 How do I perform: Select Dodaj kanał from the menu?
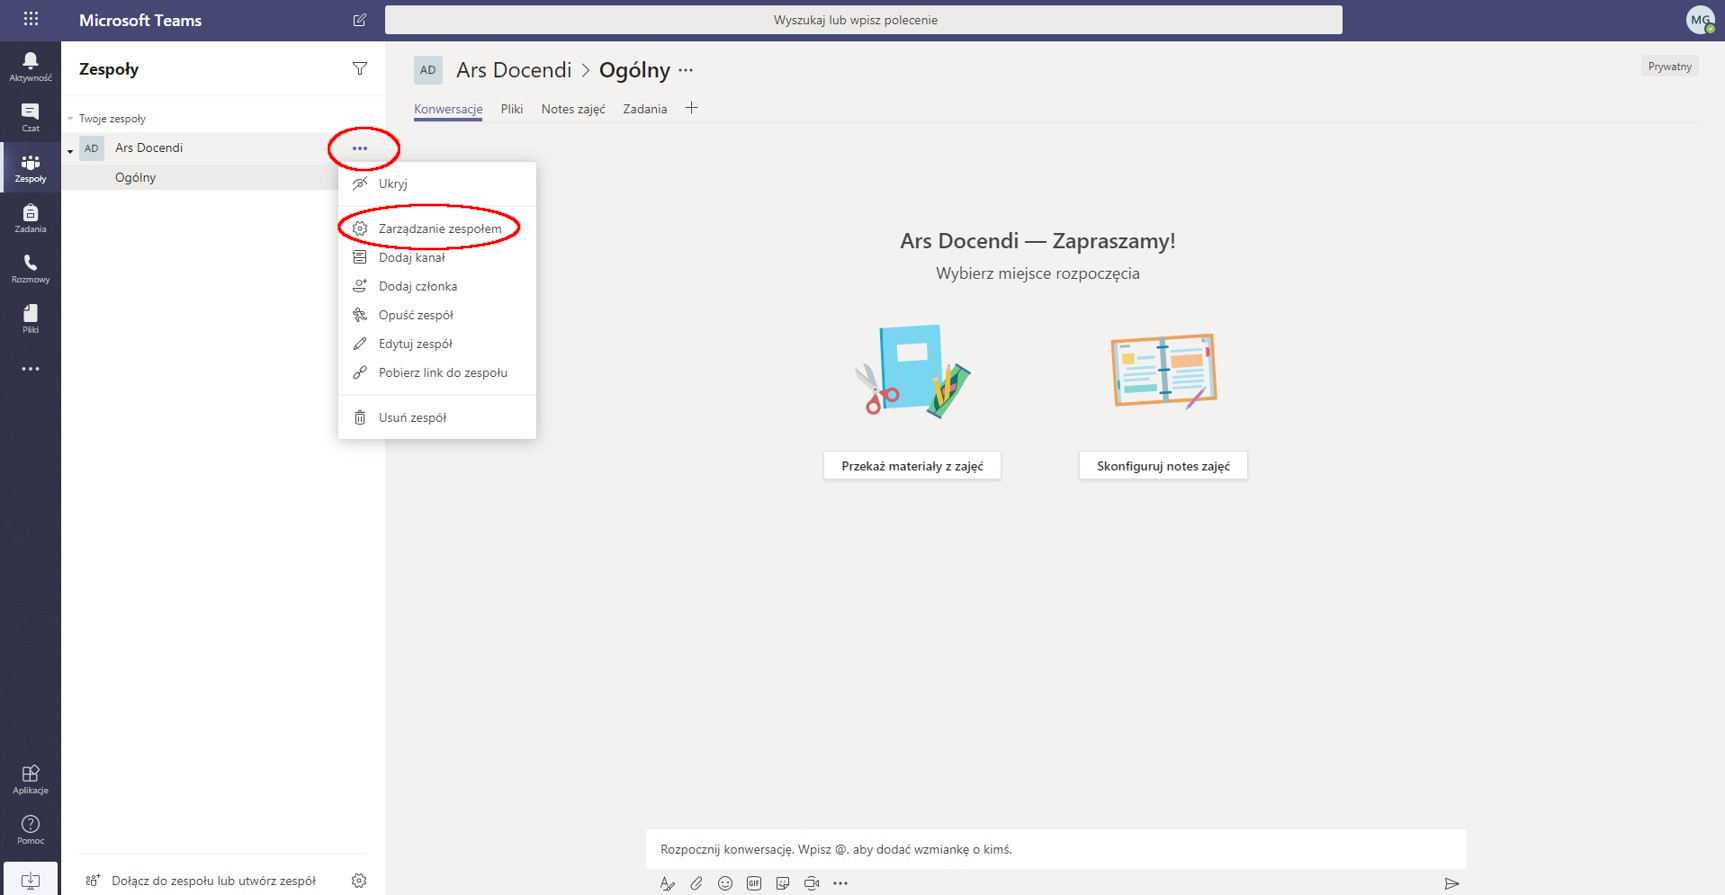pos(437,258)
